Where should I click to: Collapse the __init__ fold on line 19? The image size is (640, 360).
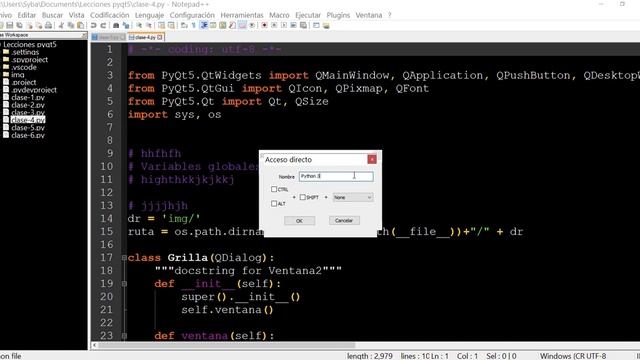click(x=124, y=284)
